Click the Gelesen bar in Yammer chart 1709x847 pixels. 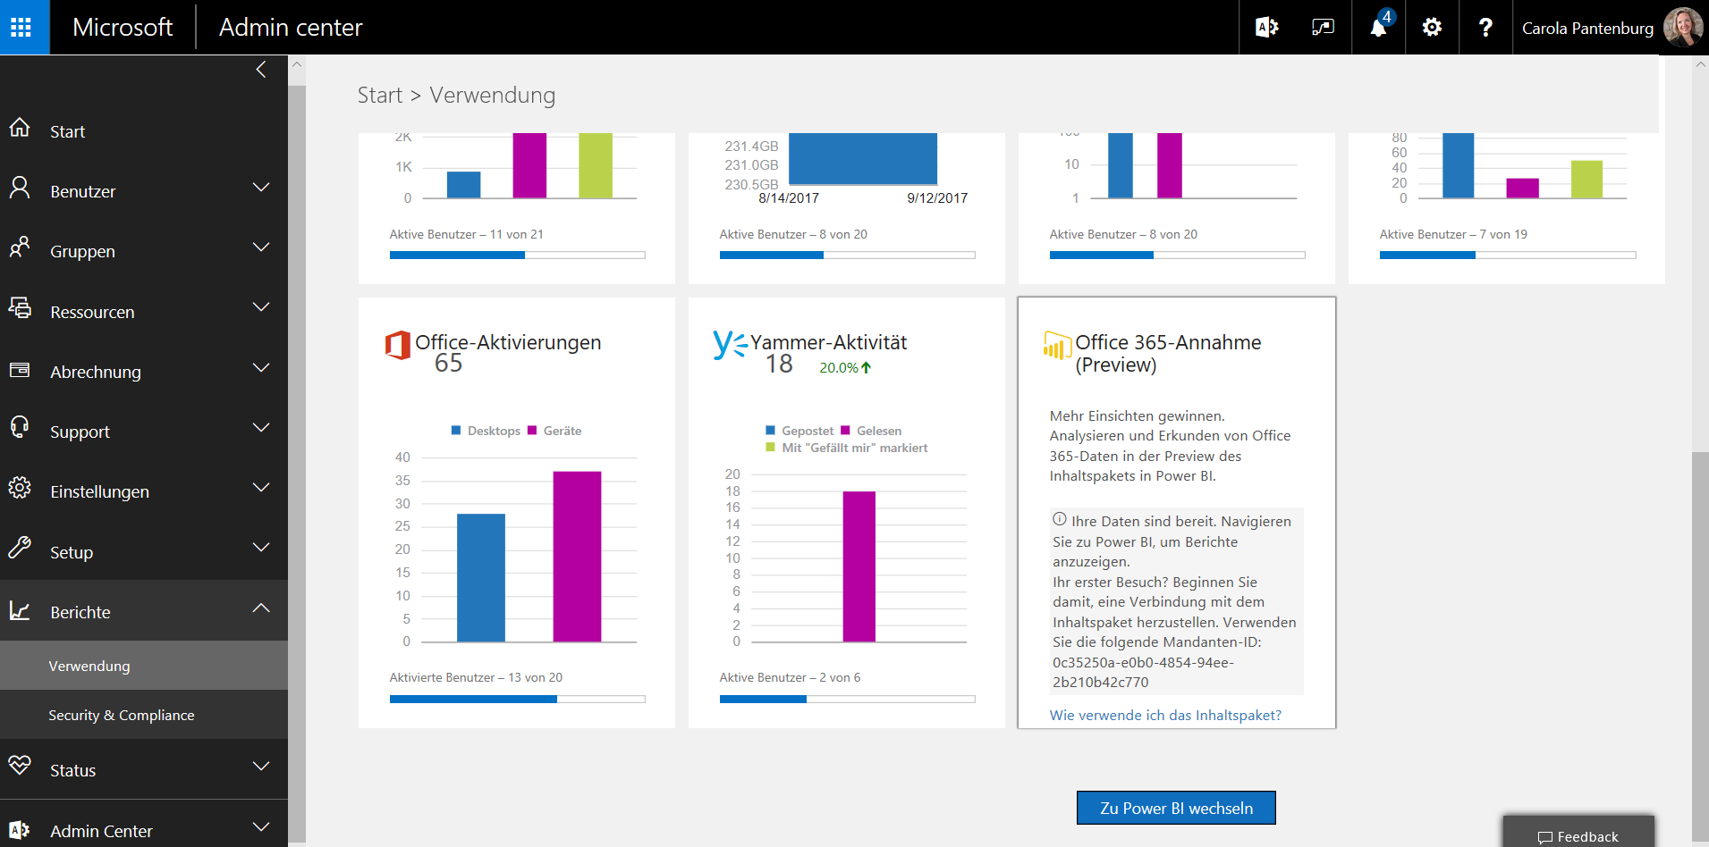[859, 566]
